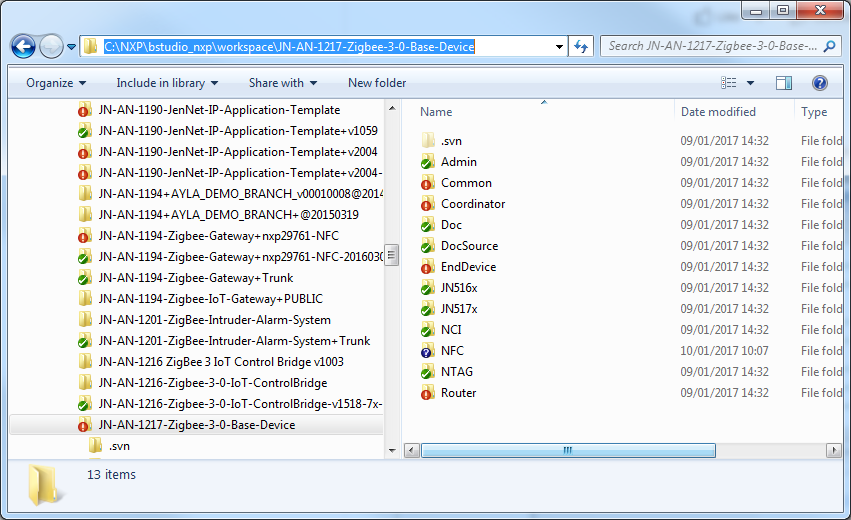
Task: Click the Back navigation arrow button
Action: click(x=23, y=47)
